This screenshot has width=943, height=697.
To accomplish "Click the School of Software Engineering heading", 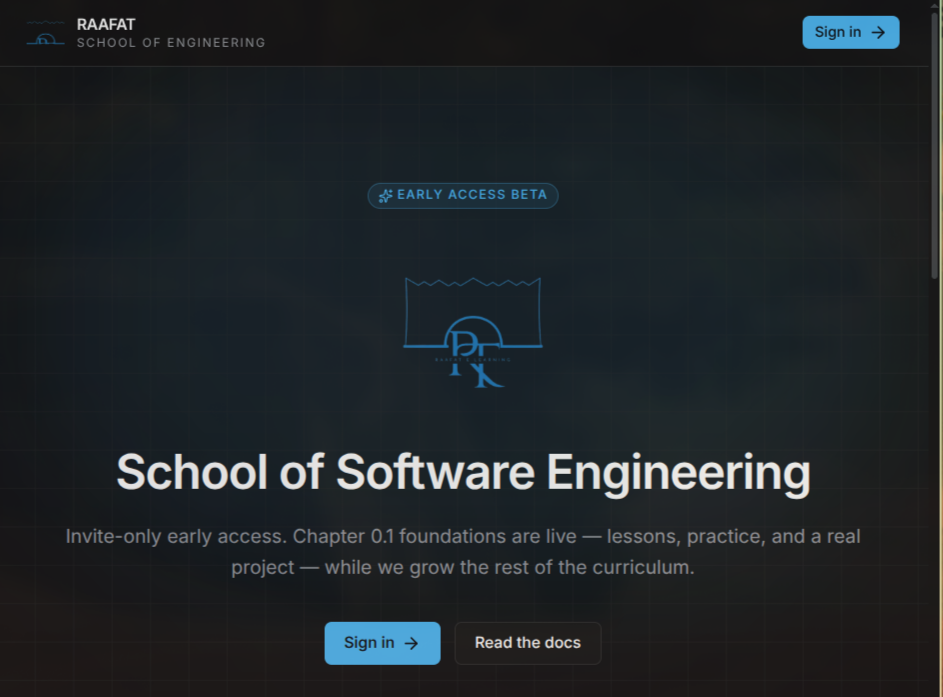I will 463,473.
